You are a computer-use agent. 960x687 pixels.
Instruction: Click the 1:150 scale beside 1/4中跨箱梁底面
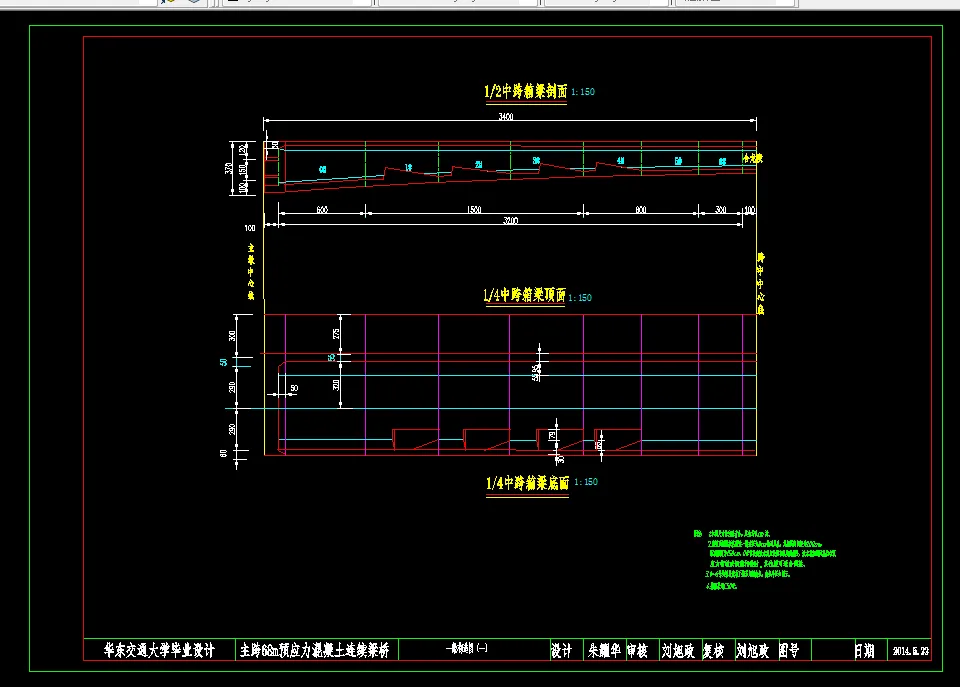pyautogui.click(x=586, y=482)
